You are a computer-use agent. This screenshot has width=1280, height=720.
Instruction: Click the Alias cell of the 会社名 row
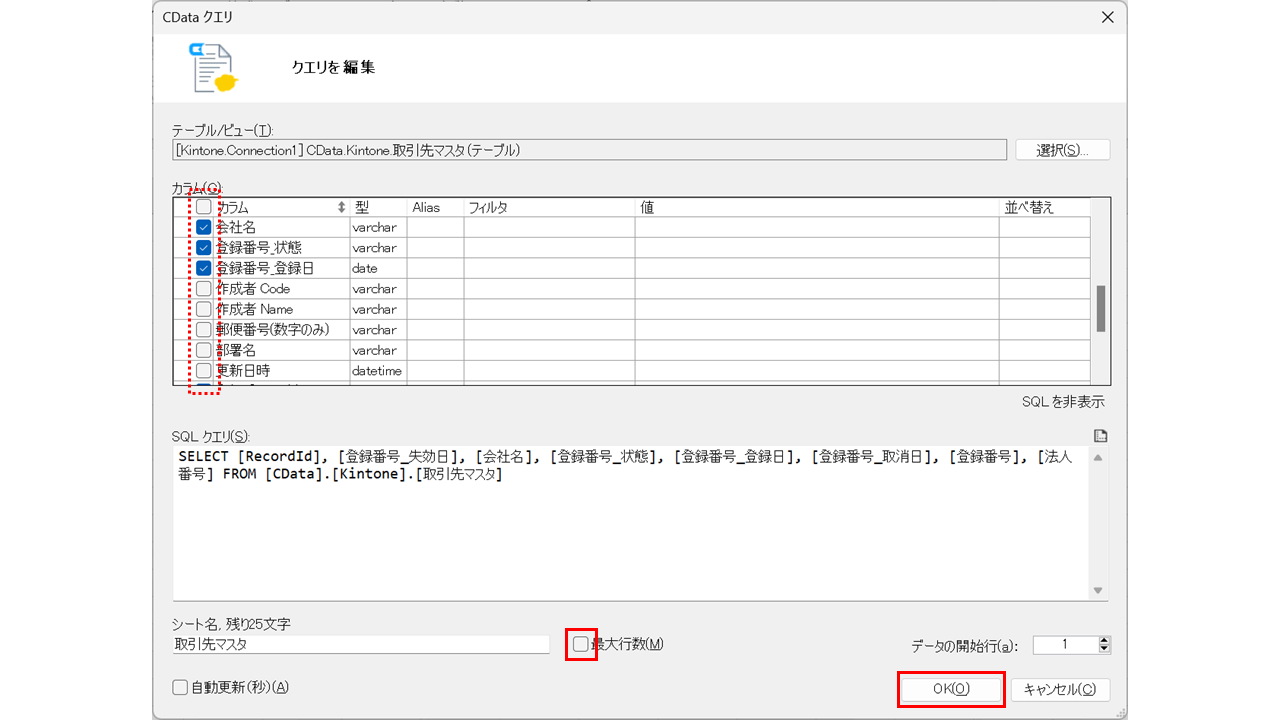tap(435, 227)
